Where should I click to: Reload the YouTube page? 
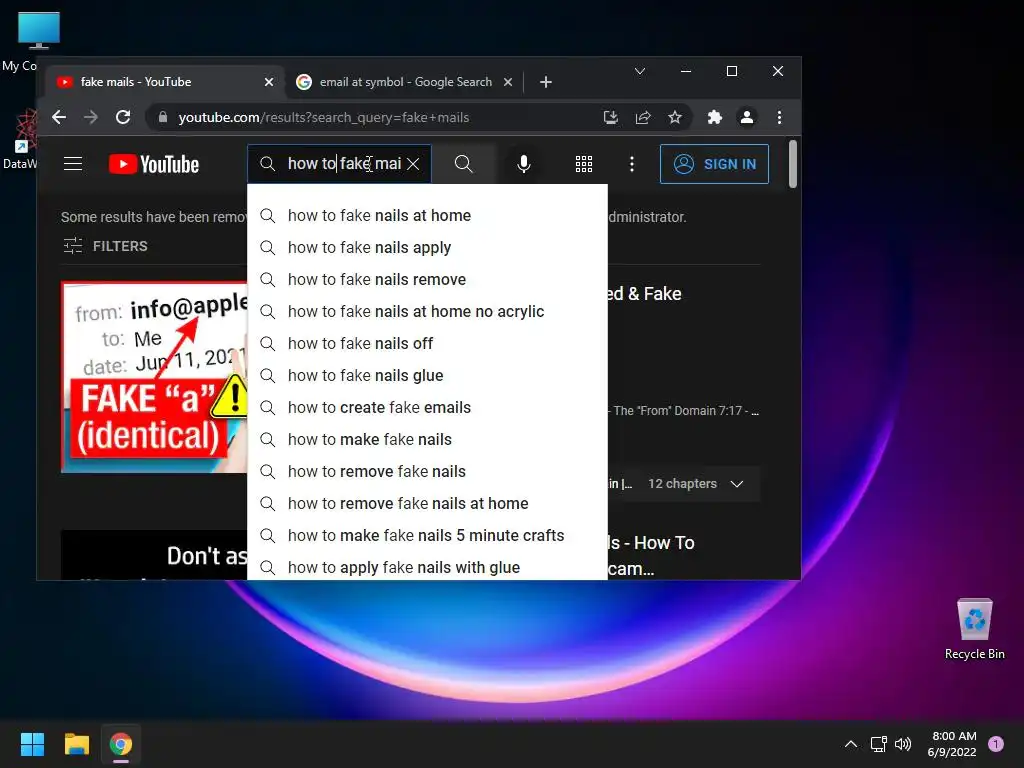123,118
